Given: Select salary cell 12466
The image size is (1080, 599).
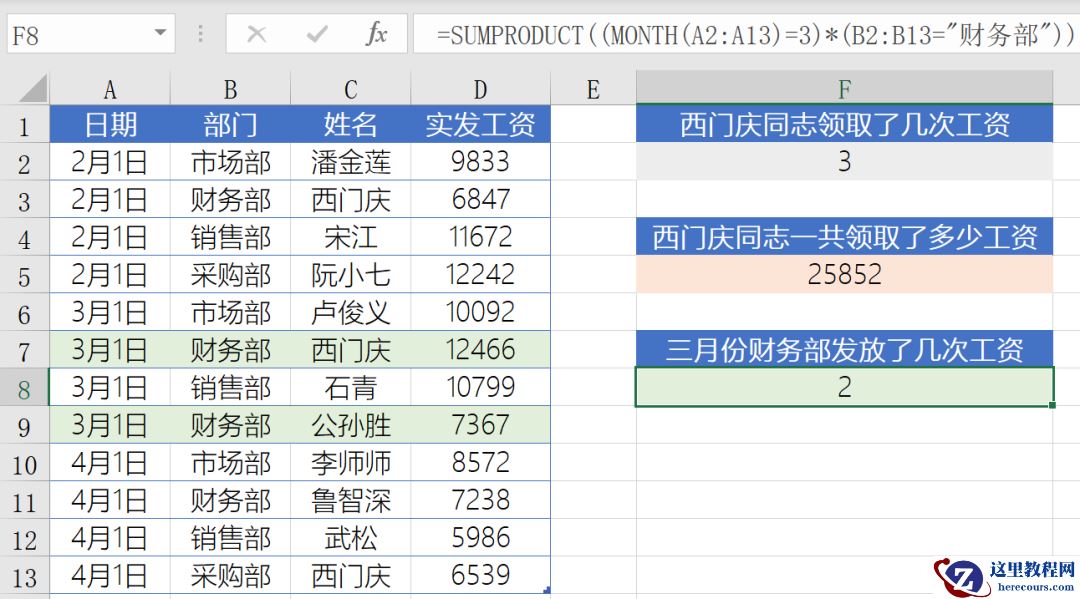Looking at the screenshot, I should [480, 350].
